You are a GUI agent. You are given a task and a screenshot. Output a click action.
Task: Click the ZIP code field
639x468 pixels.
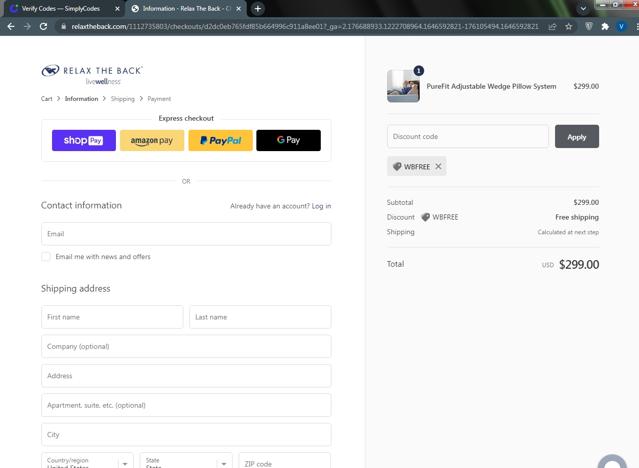[285, 461]
